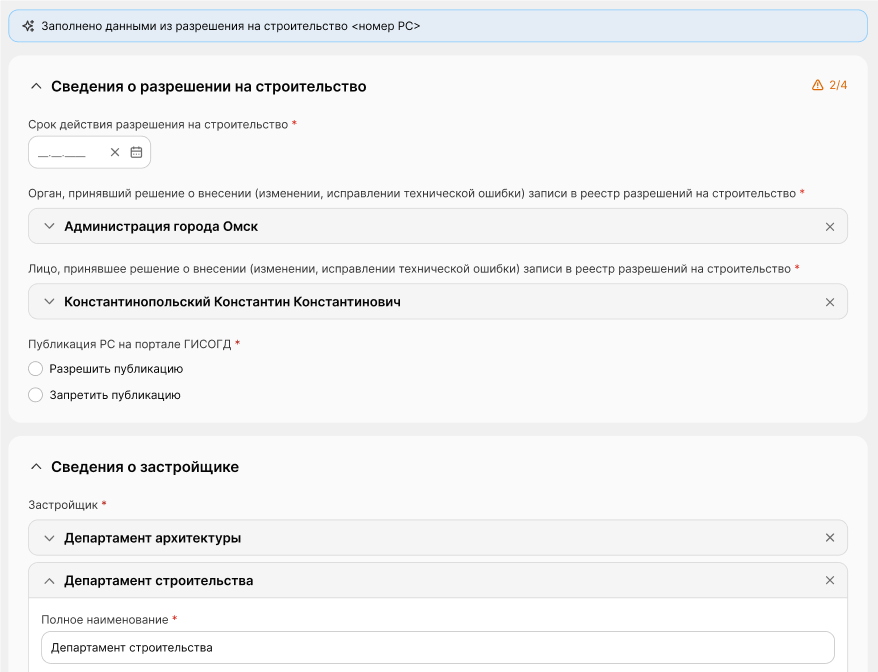The height and width of the screenshot is (672, 878).
Task: Collapse the Сведения о разрешении на строительство section
Action: 36,86
